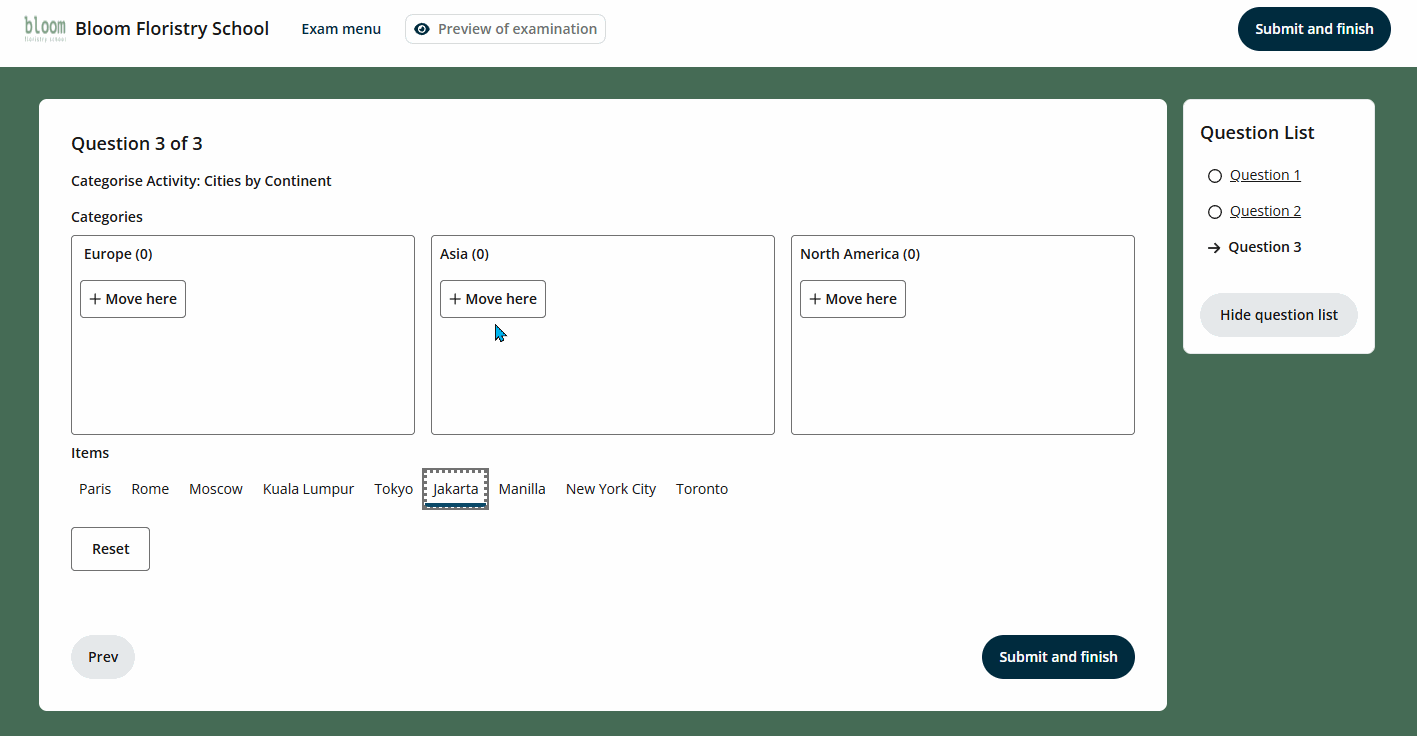Click the status circle beside Question 2
1417x736 pixels.
click(1215, 212)
